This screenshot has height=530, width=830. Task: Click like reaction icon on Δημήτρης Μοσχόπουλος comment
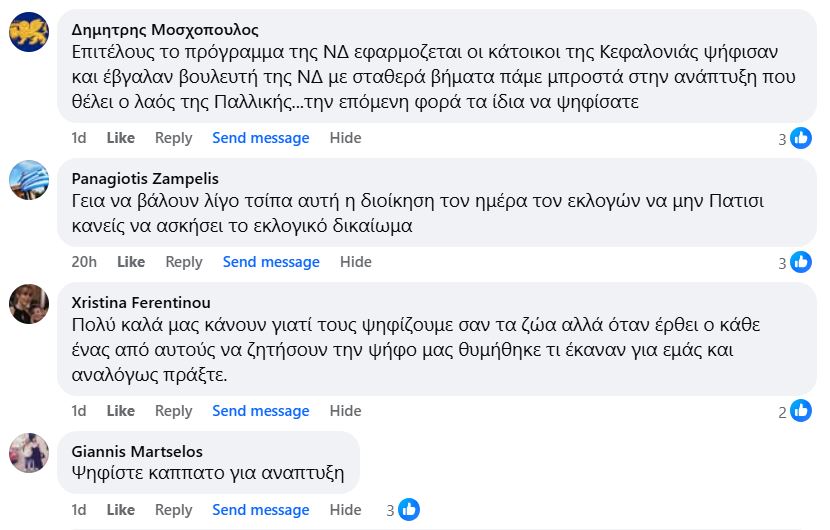[x=801, y=139]
